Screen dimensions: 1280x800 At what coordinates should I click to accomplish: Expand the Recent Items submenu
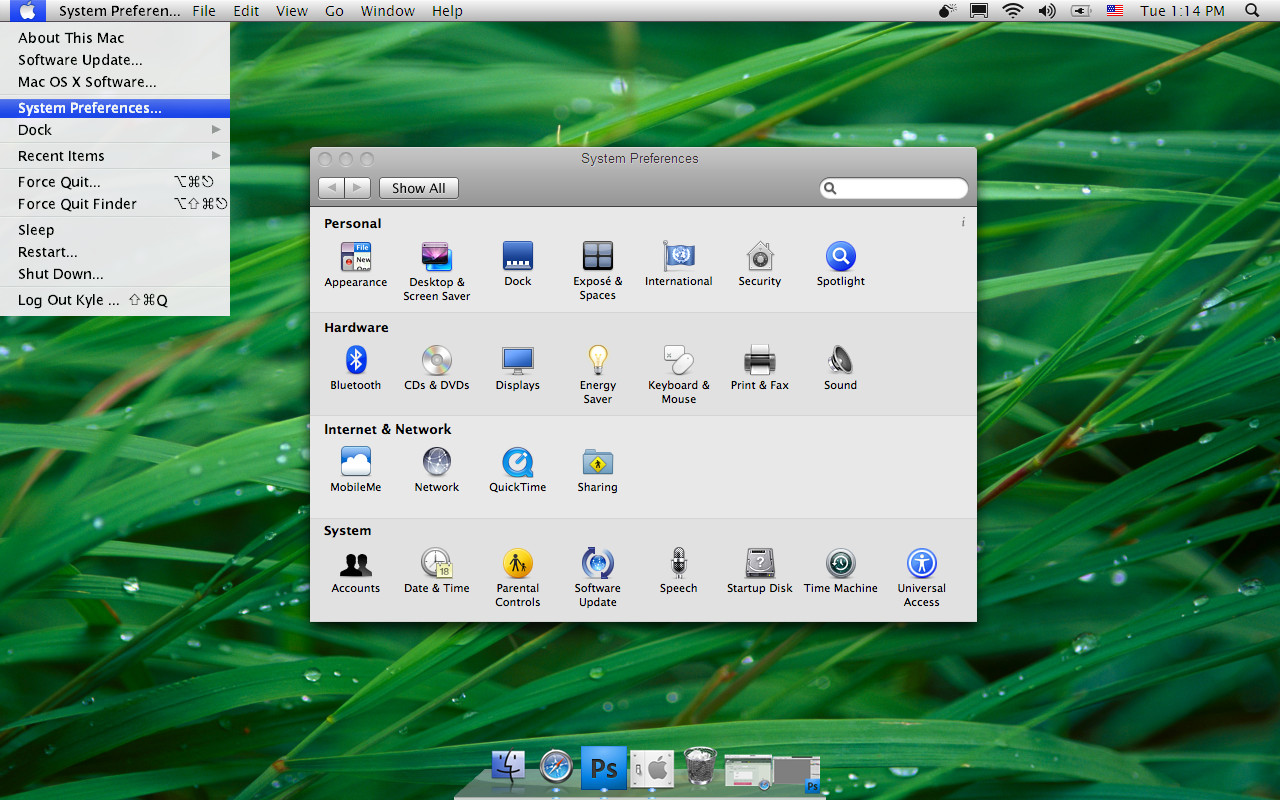60,155
